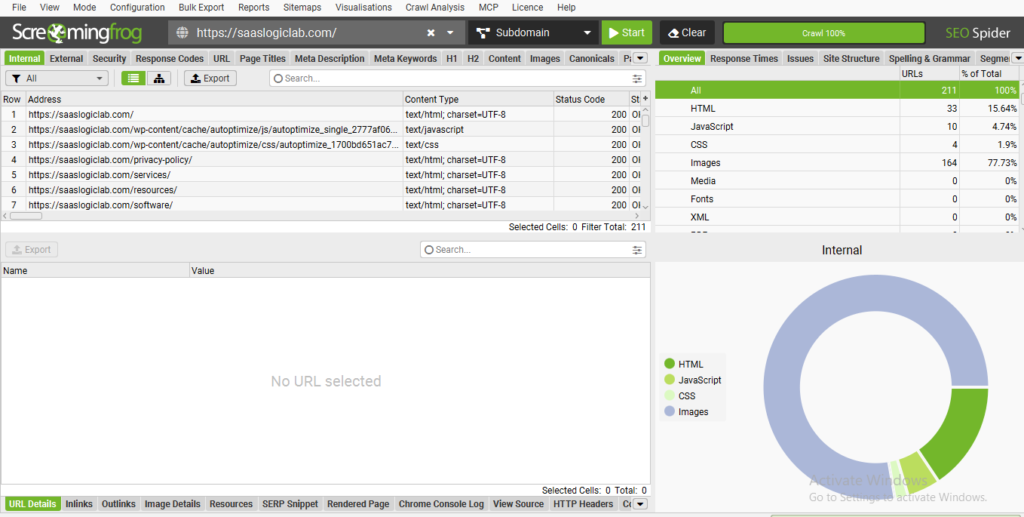1024x517 pixels.
Task: Switch to the Security tab
Action: click(x=109, y=58)
